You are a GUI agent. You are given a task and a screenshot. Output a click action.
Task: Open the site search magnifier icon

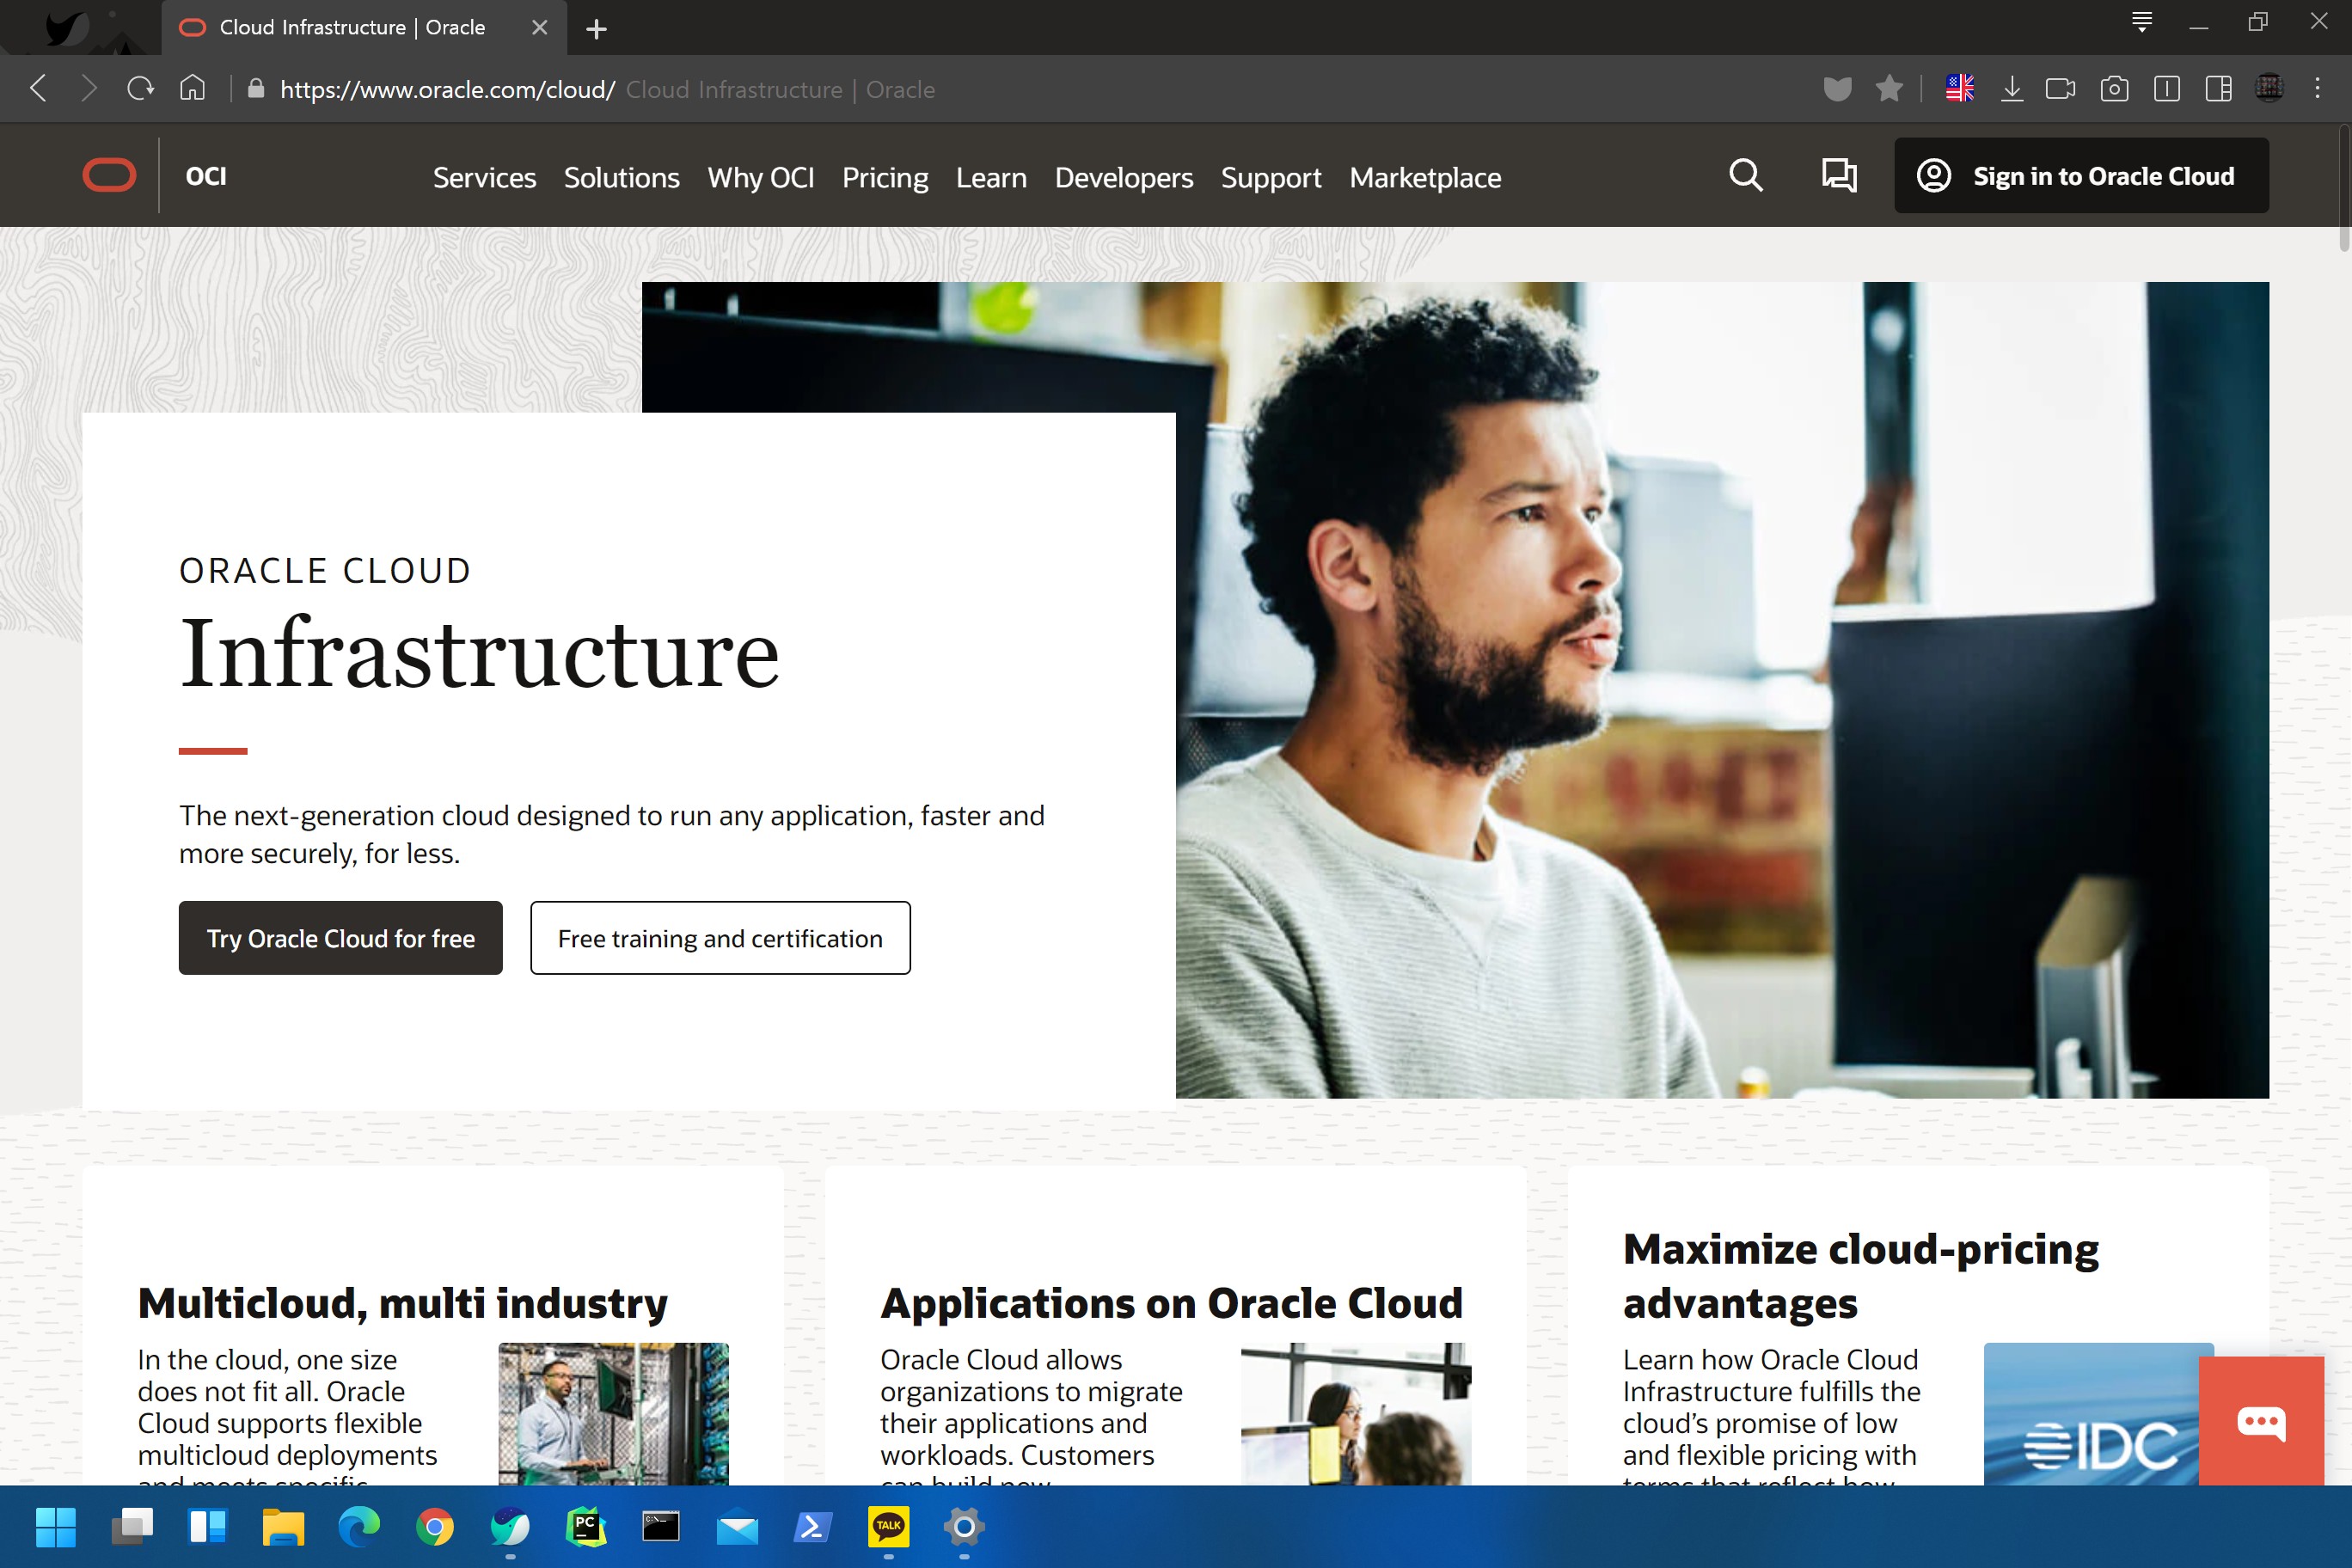point(1745,176)
